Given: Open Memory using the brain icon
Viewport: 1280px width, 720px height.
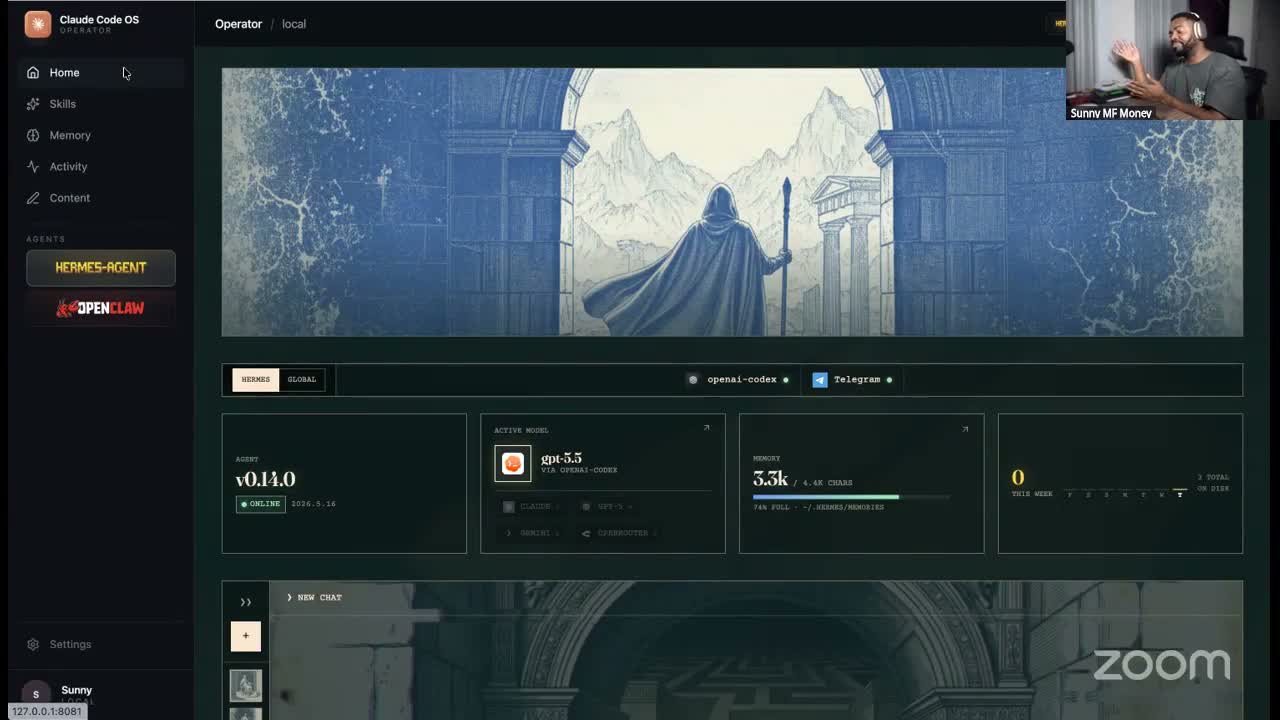Looking at the screenshot, I should pos(33,135).
